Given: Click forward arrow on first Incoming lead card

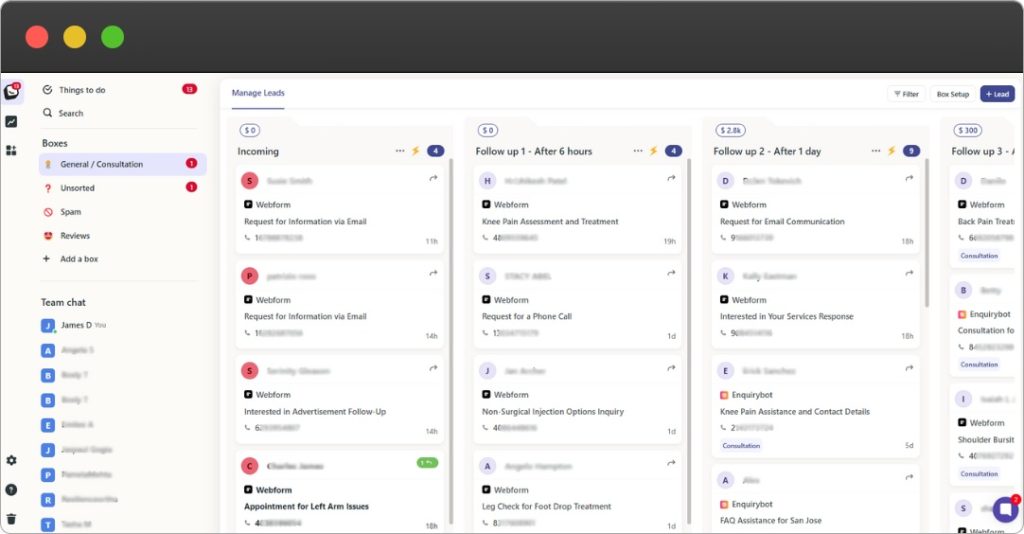Looking at the screenshot, I should pos(433,178).
